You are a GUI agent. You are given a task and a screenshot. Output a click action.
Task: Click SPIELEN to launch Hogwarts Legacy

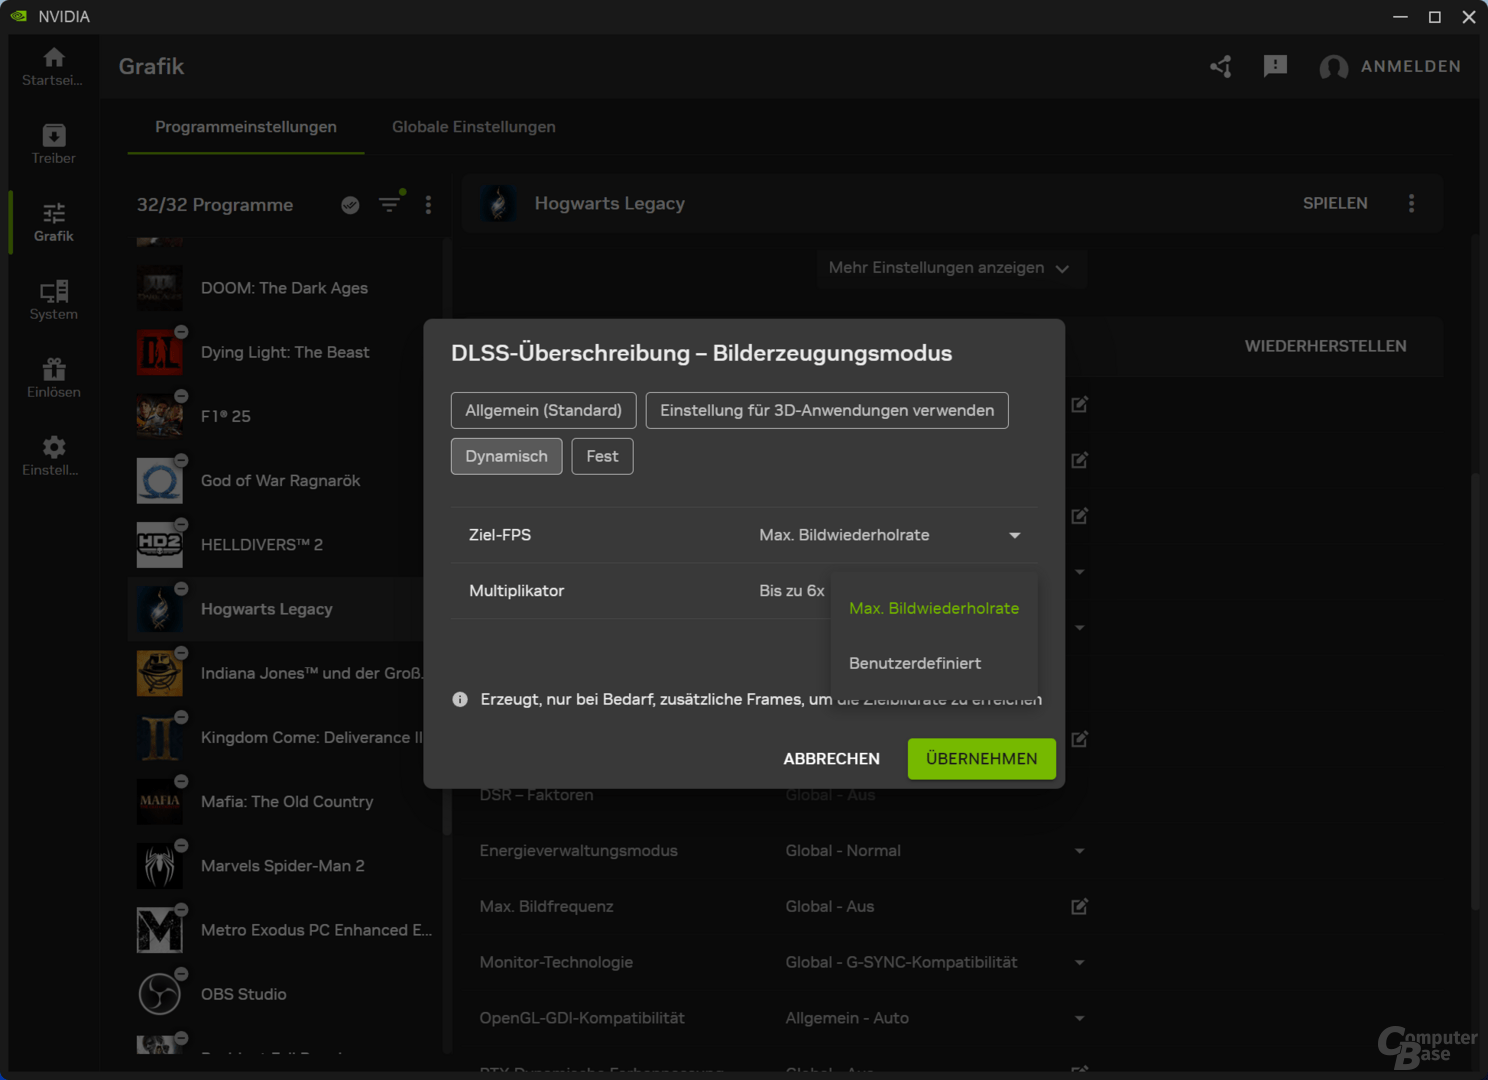(1335, 203)
